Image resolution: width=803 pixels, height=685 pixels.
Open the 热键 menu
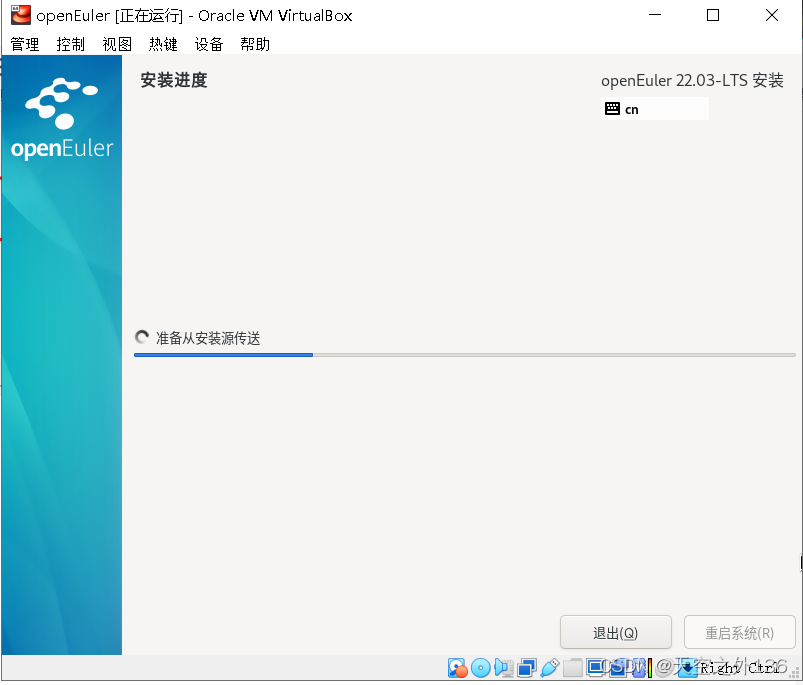click(163, 45)
